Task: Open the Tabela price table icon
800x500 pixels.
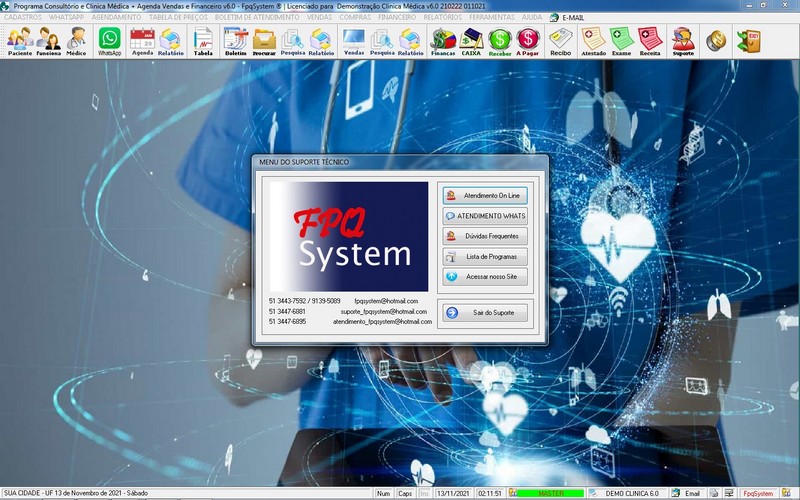Action: point(203,41)
